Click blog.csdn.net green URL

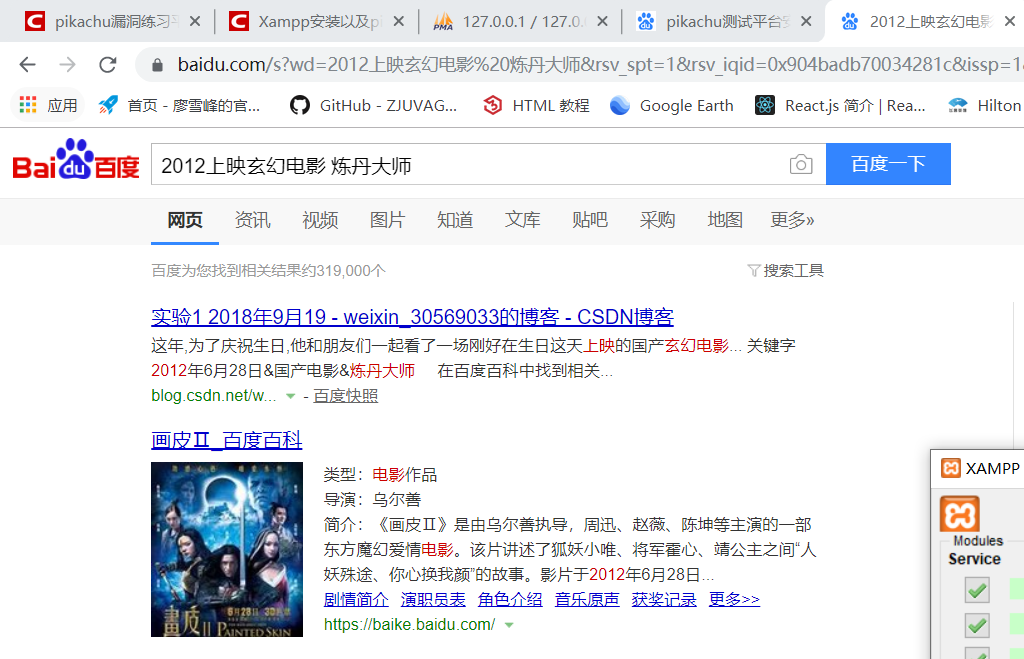click(x=214, y=396)
